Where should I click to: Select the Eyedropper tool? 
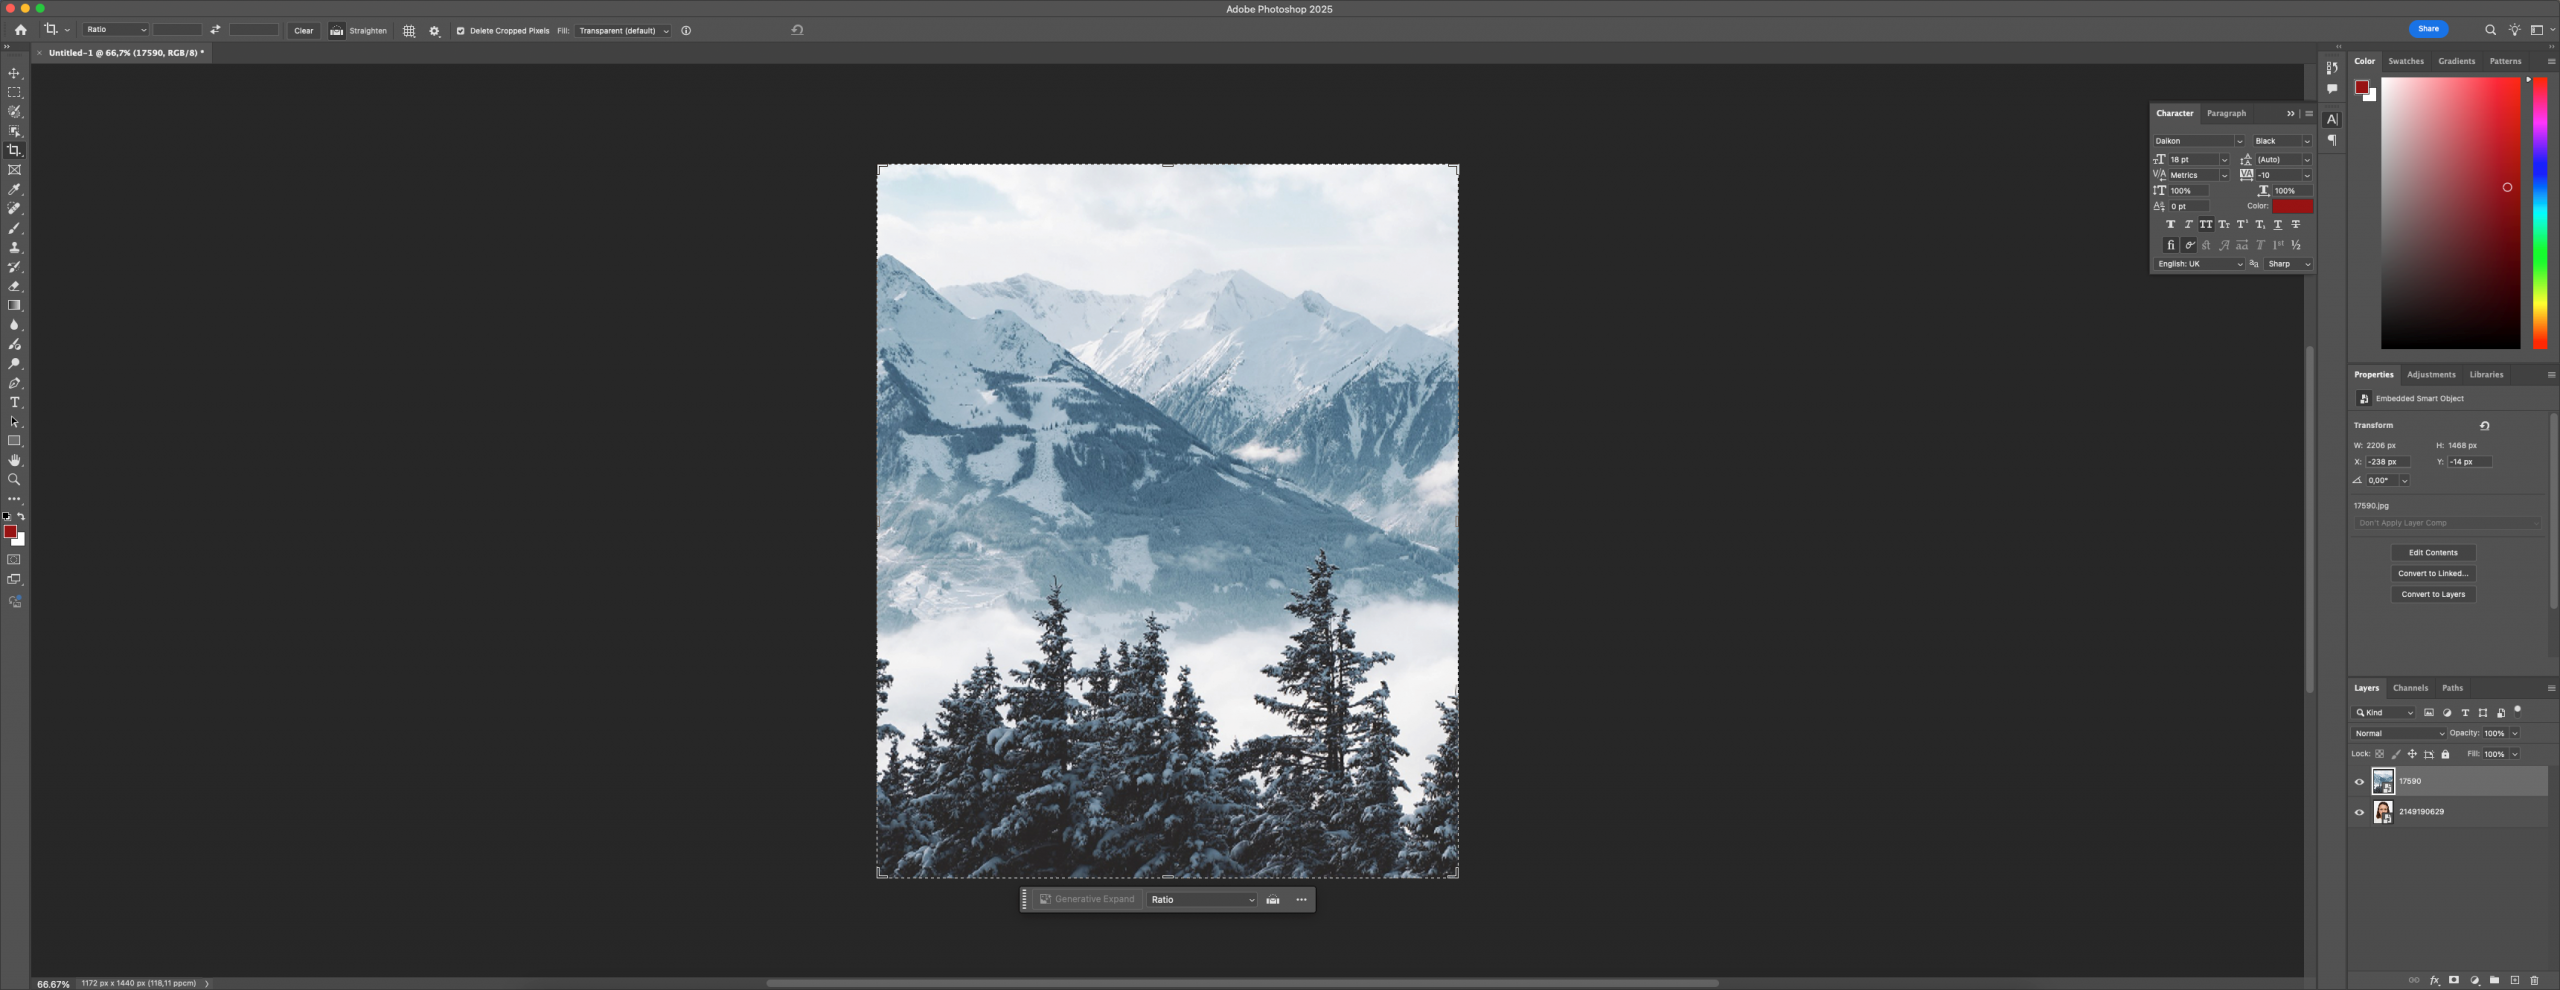(x=14, y=189)
